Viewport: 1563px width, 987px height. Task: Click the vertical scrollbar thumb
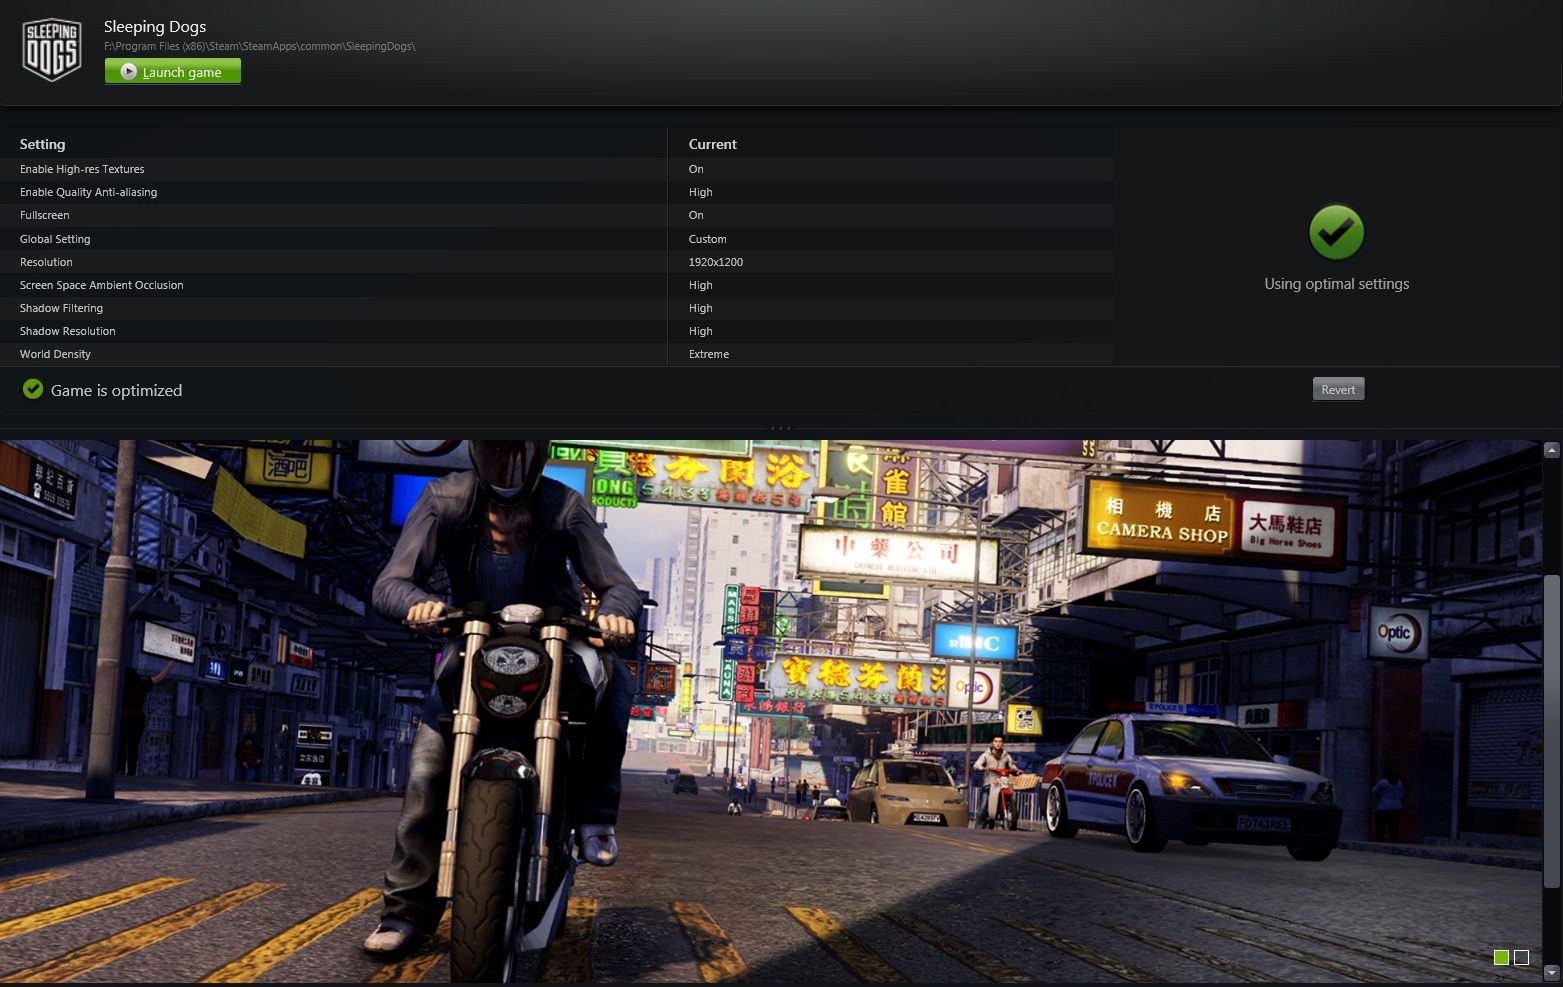(1551, 730)
